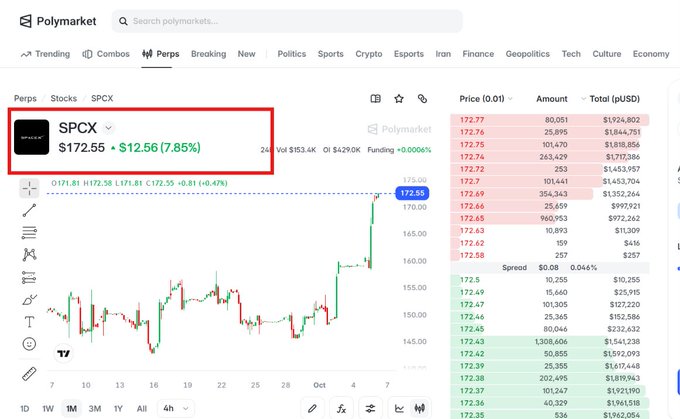Open the fx indicators button
The width and height of the screenshot is (680, 419).
pos(341,408)
